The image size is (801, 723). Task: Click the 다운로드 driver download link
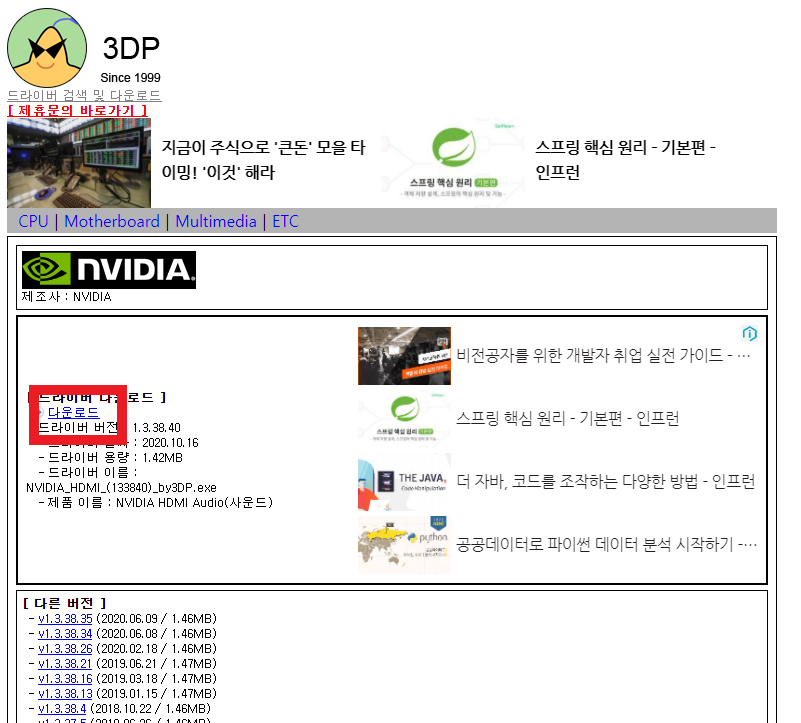coord(74,412)
